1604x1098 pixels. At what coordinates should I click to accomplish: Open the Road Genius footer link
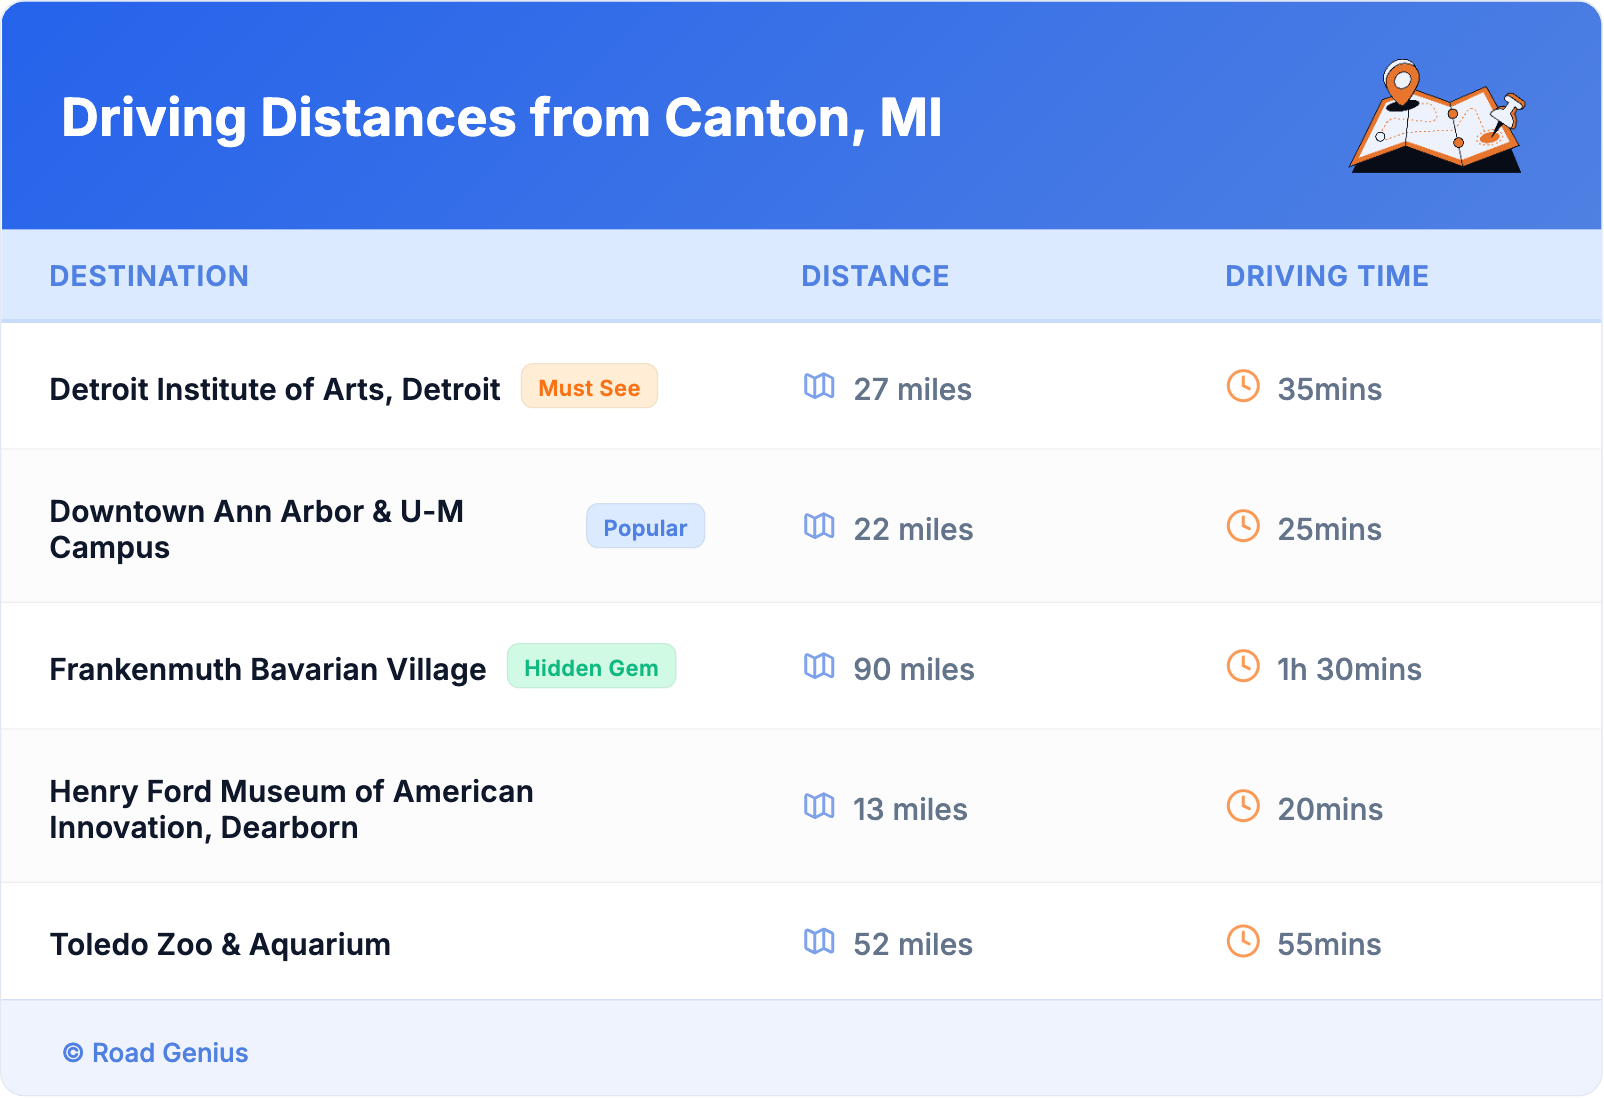169,1053
